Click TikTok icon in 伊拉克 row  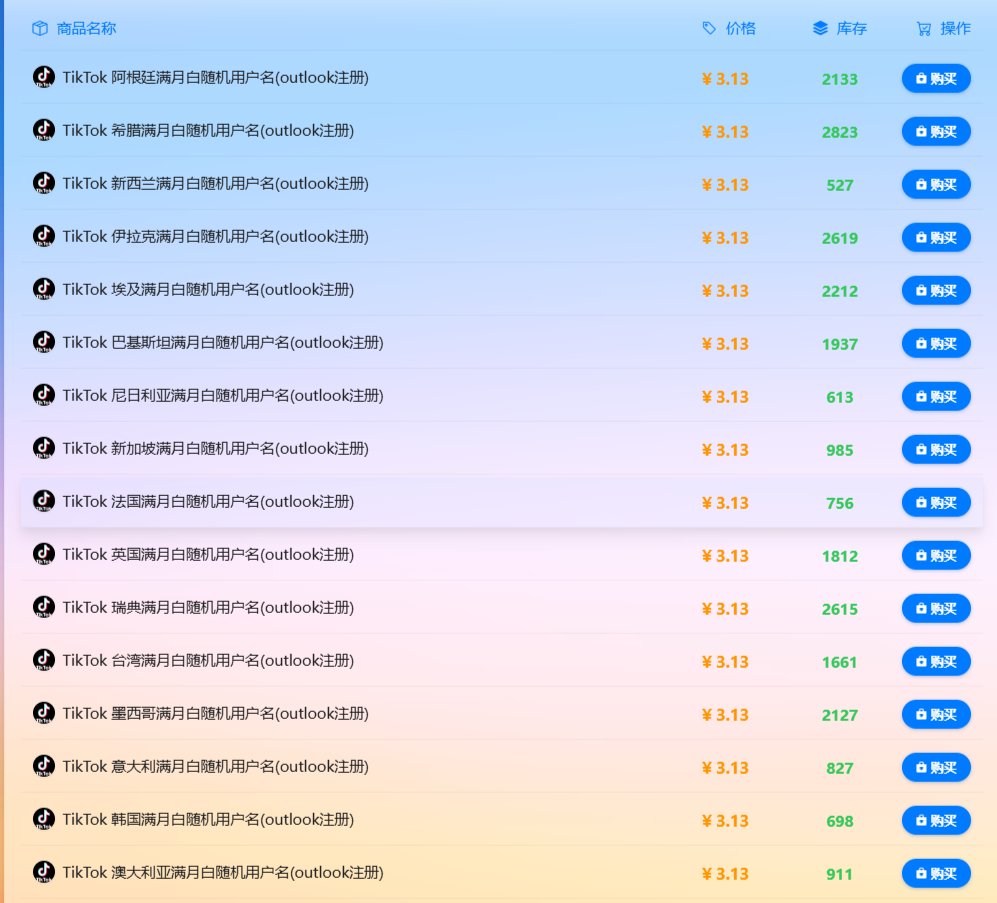[44, 237]
